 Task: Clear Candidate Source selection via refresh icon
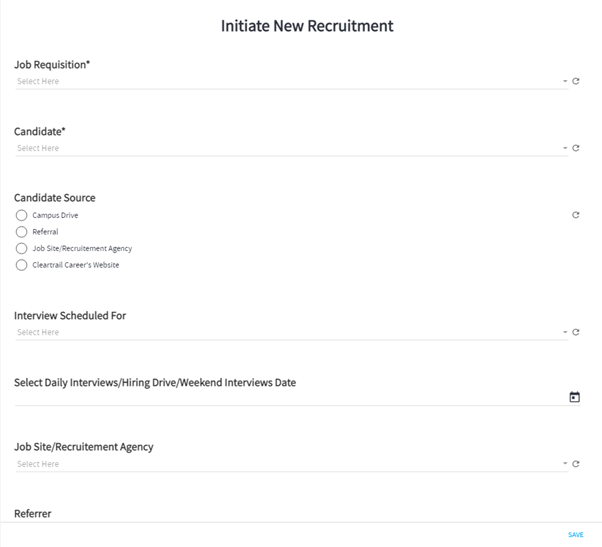point(576,215)
